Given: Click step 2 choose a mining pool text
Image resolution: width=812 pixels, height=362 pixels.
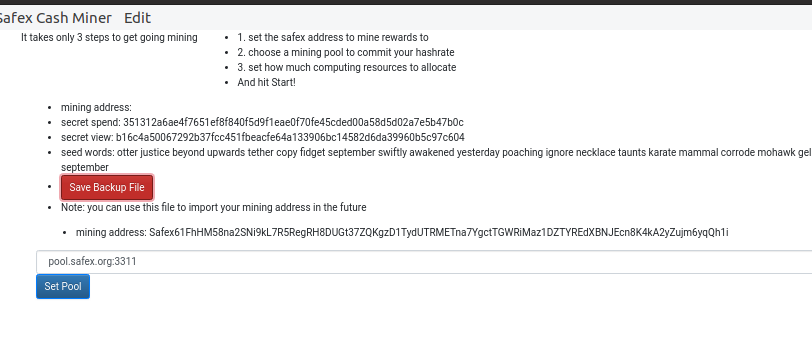Looking at the screenshot, I should pyautogui.click(x=346, y=52).
